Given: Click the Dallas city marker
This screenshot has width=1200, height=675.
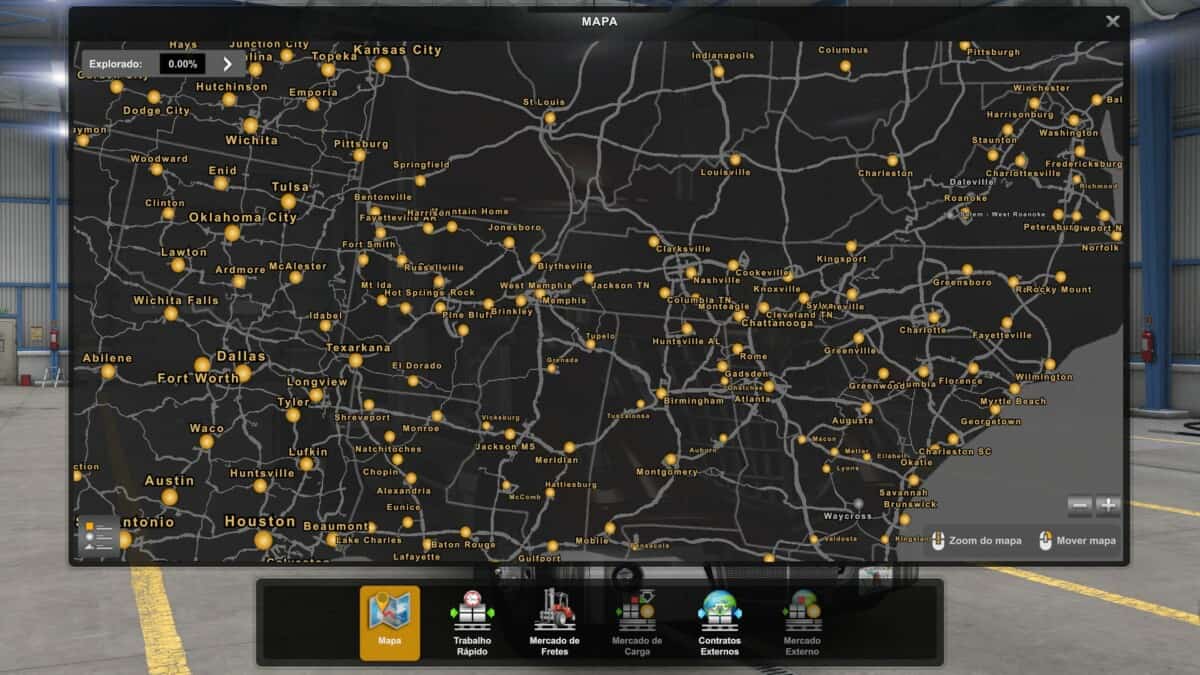Looking at the screenshot, I should 243,373.
